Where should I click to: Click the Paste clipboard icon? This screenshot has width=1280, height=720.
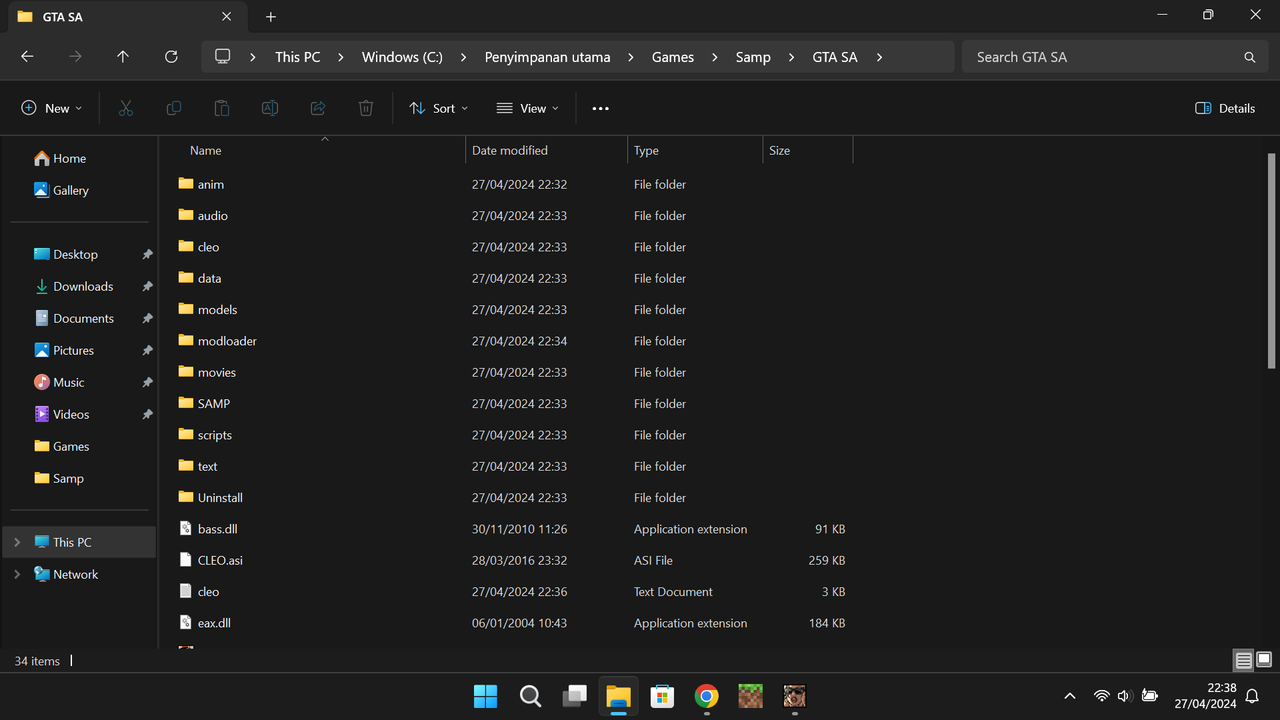click(x=222, y=108)
